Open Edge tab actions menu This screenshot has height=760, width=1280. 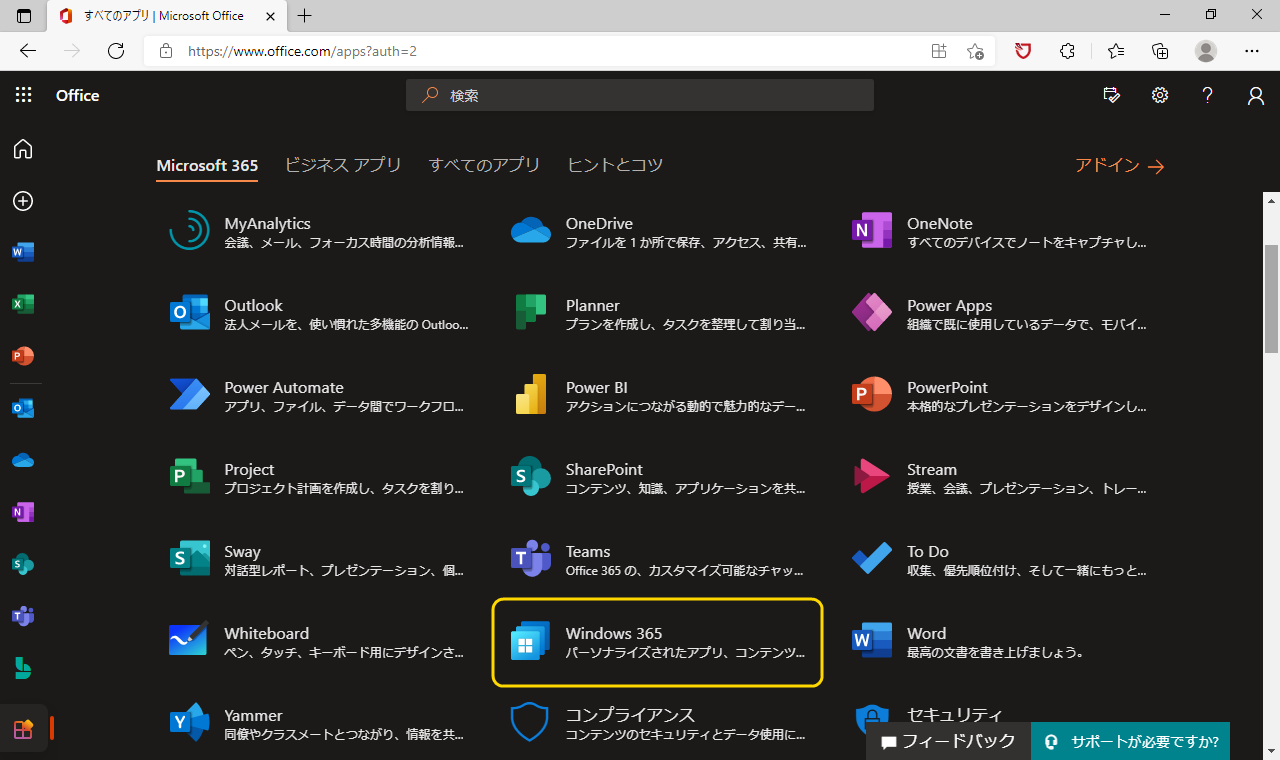coord(24,15)
